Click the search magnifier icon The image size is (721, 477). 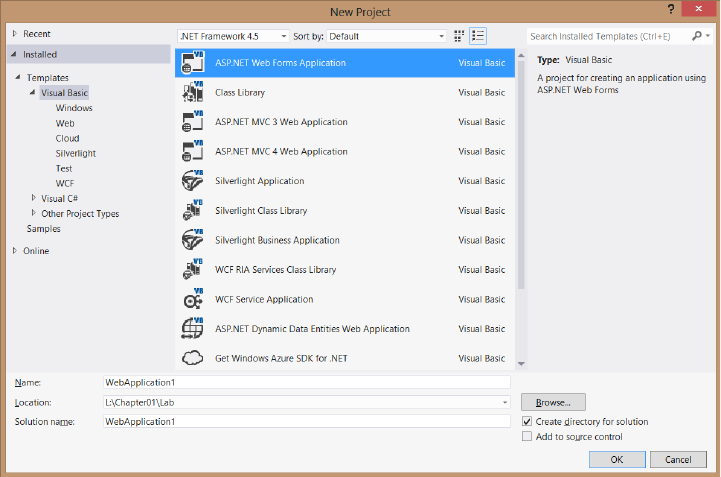(697, 36)
